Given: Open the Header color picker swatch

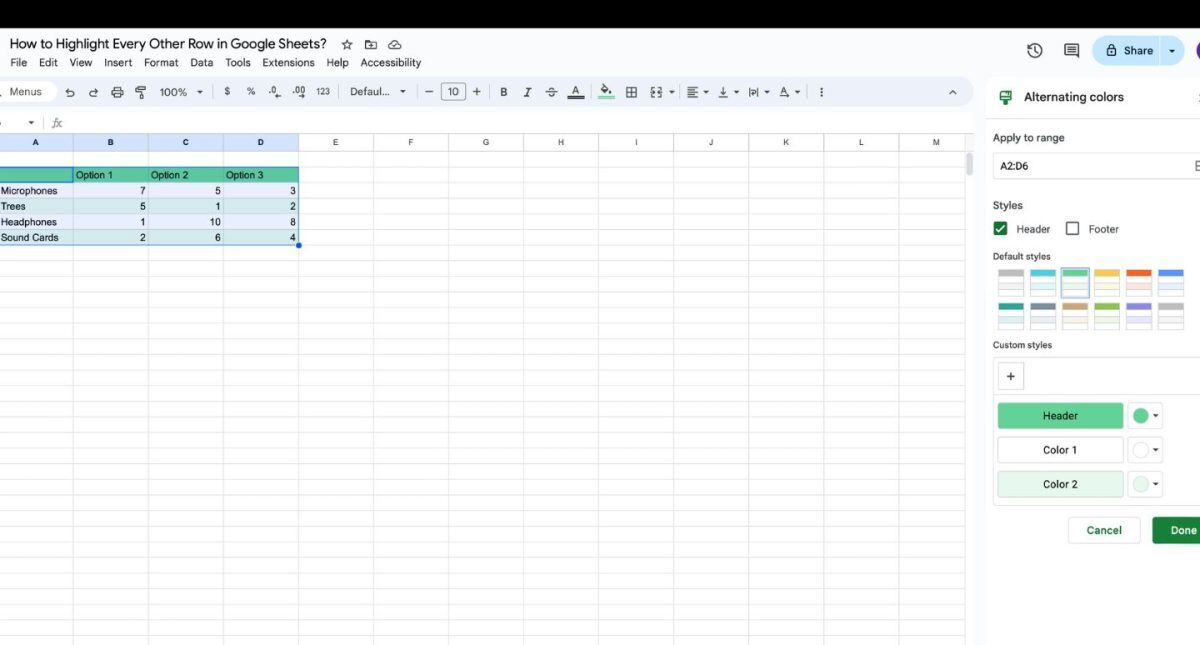Looking at the screenshot, I should click(1145, 416).
